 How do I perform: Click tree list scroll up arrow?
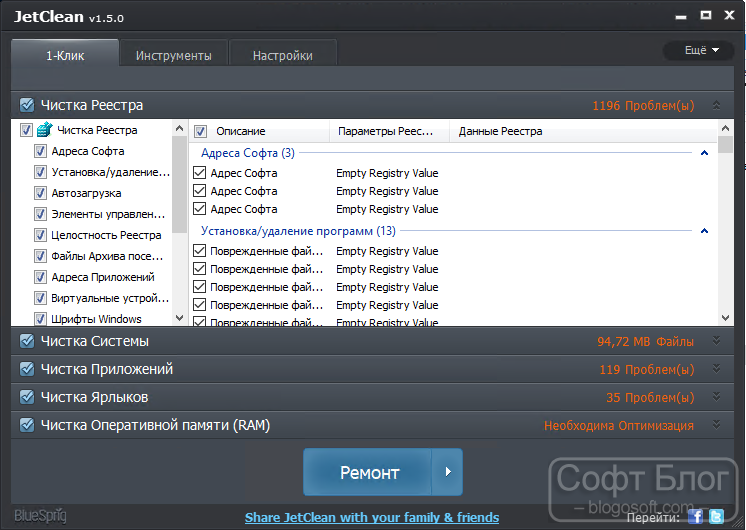pos(179,128)
